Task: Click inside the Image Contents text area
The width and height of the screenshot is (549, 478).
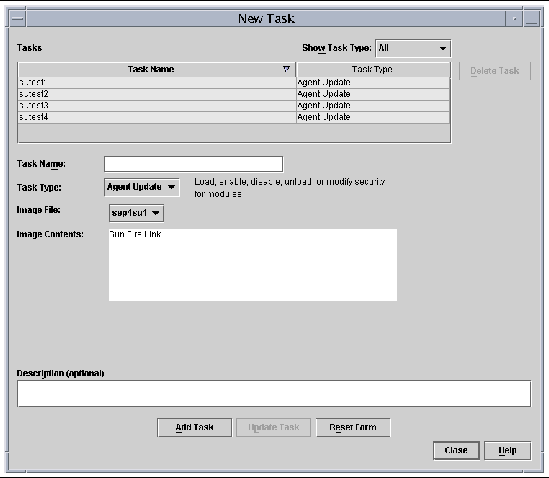Action: [x=253, y=265]
